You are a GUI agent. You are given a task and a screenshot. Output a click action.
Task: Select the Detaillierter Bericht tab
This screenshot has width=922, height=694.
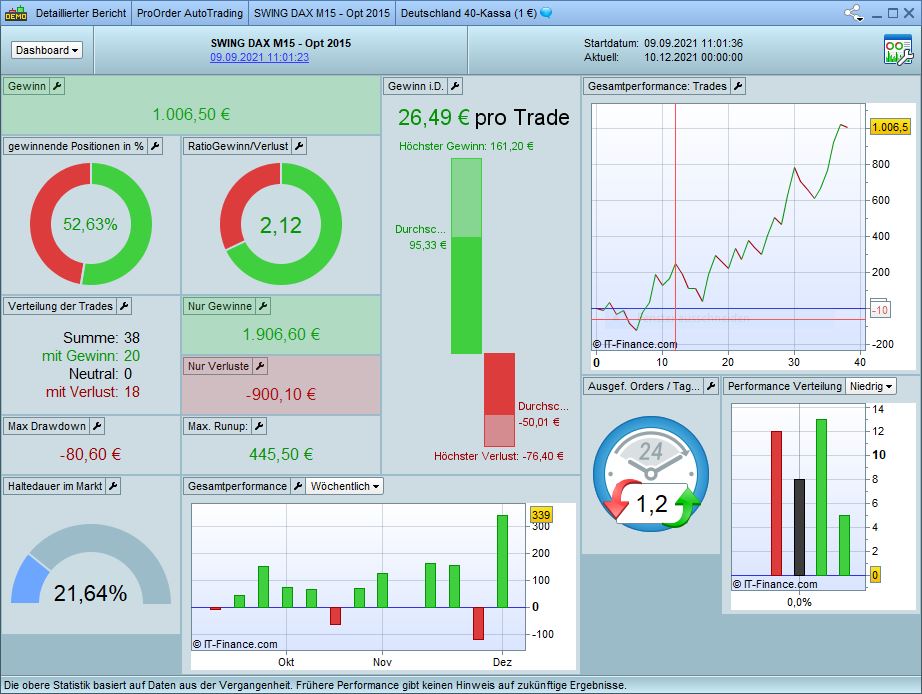click(81, 13)
